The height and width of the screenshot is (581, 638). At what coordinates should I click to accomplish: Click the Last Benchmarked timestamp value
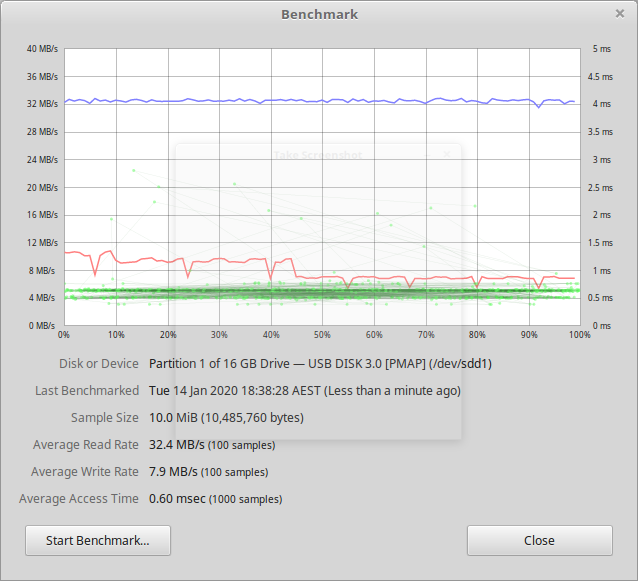(304, 390)
